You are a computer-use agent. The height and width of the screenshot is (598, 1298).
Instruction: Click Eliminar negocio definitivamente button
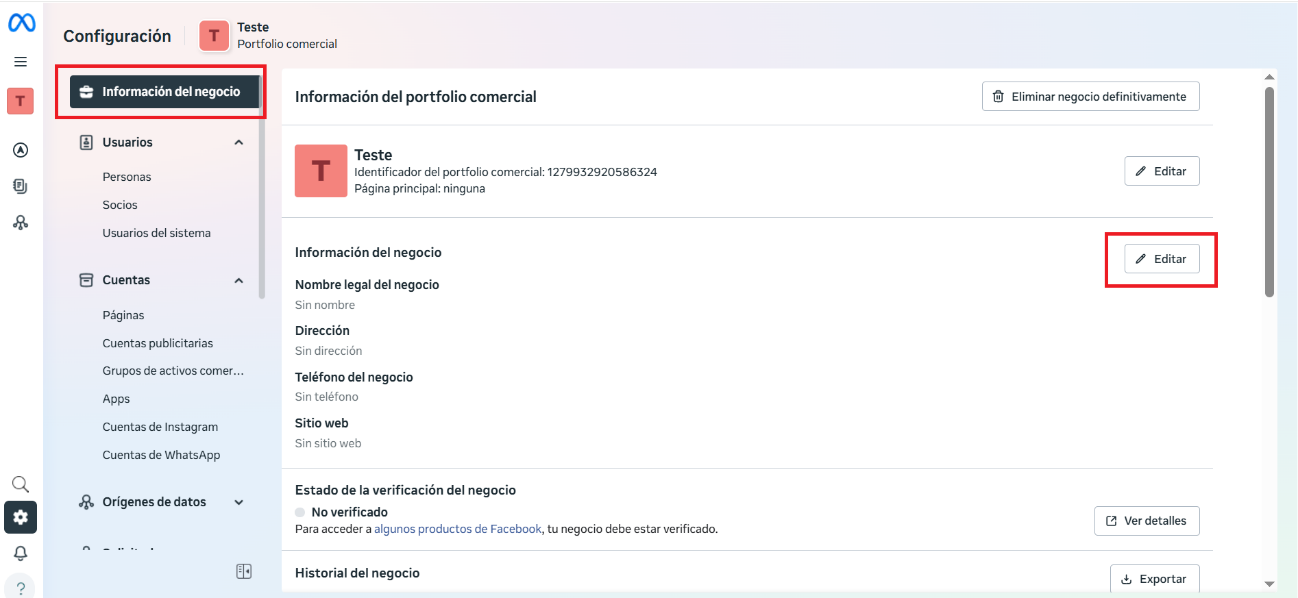point(1090,97)
